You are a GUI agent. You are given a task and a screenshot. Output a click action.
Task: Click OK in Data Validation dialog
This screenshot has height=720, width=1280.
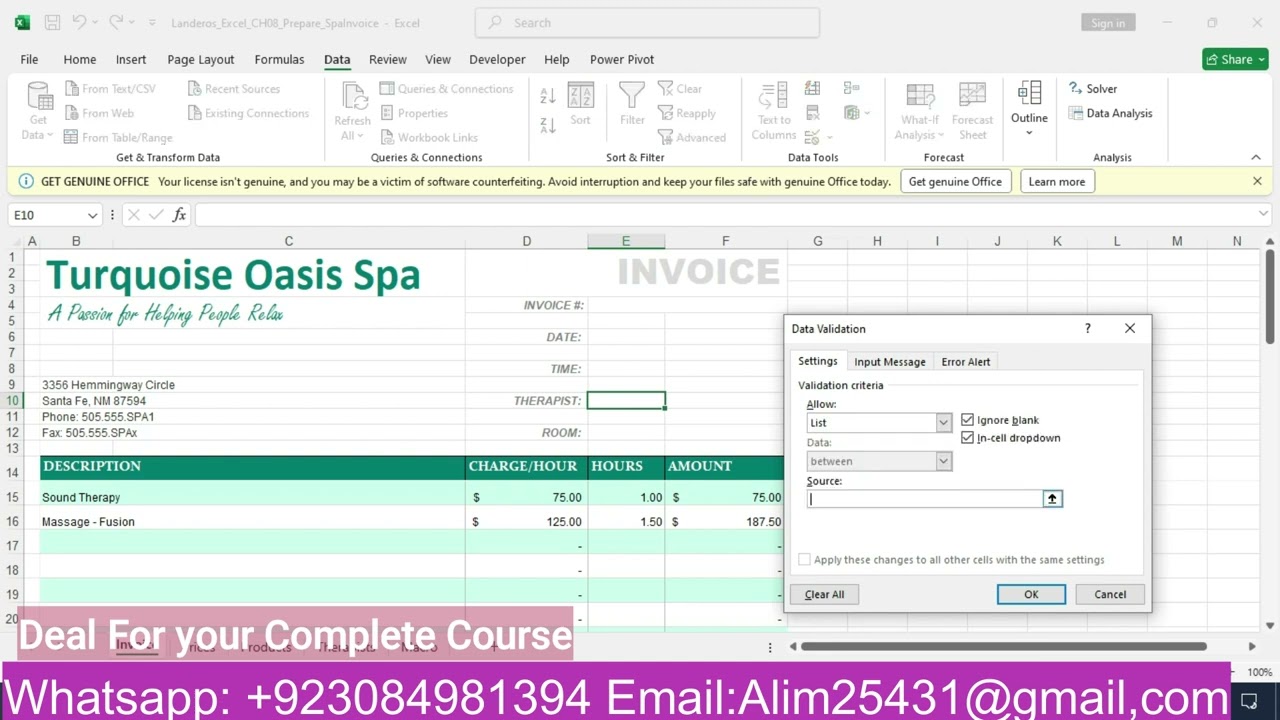[x=1031, y=594]
